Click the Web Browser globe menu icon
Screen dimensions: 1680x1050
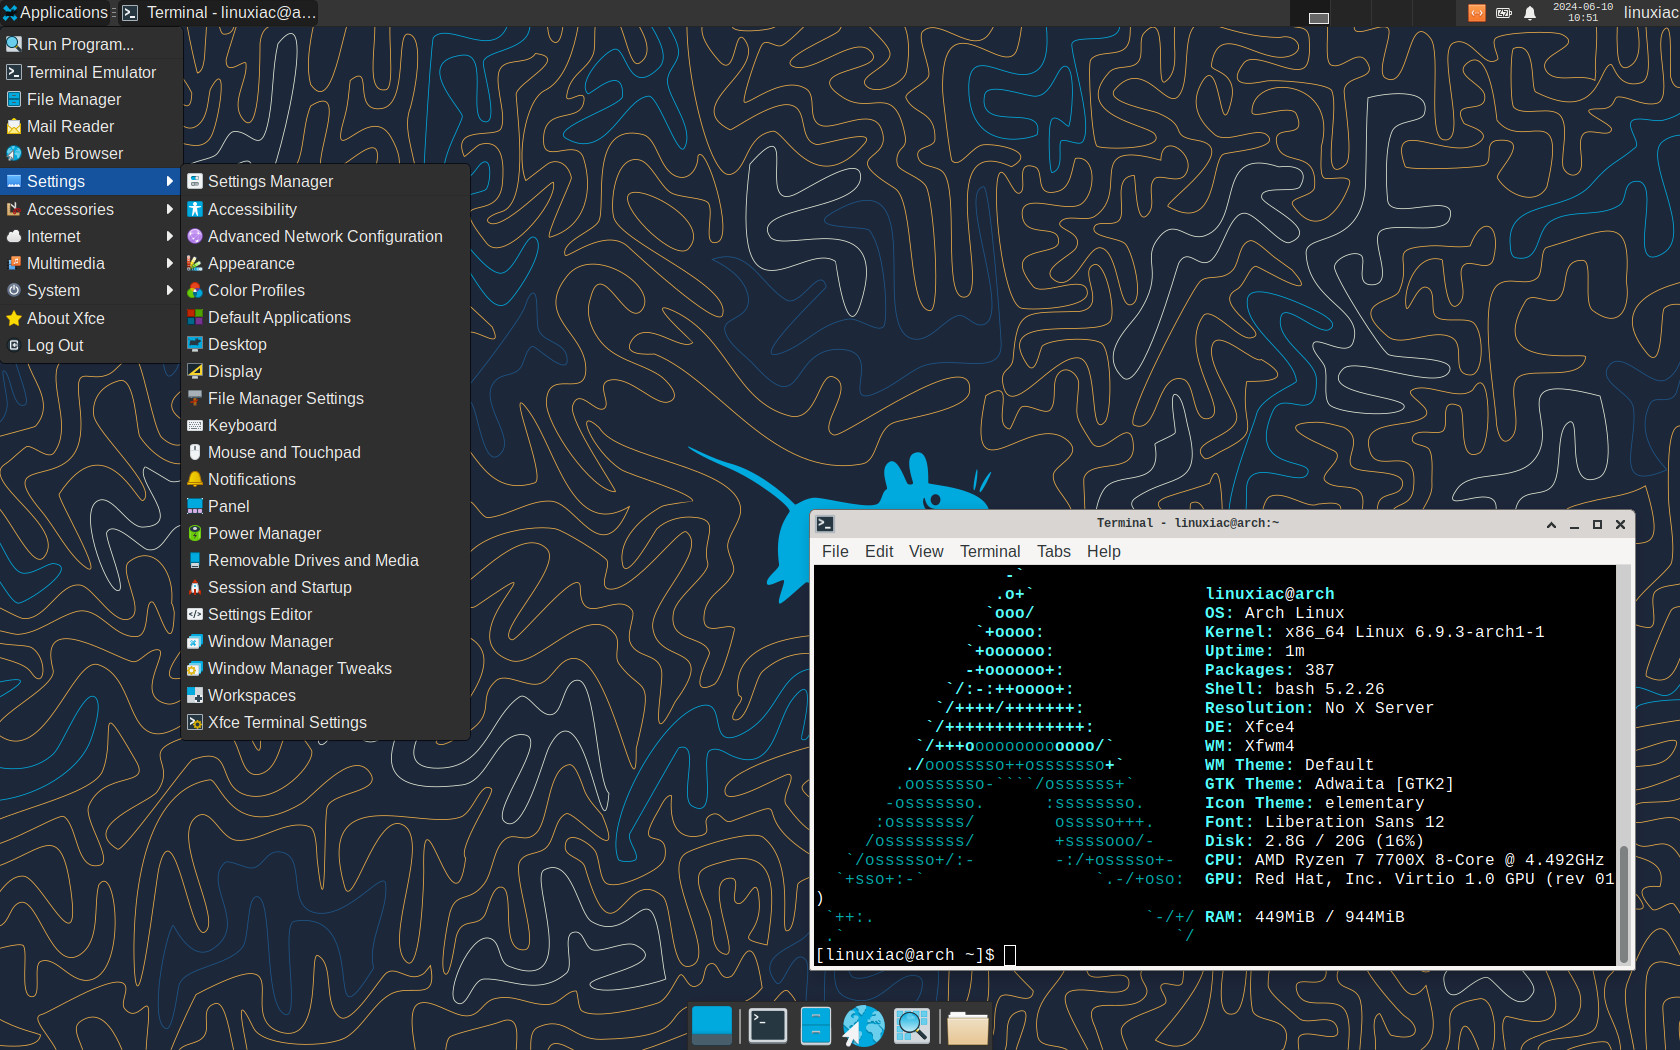point(14,153)
